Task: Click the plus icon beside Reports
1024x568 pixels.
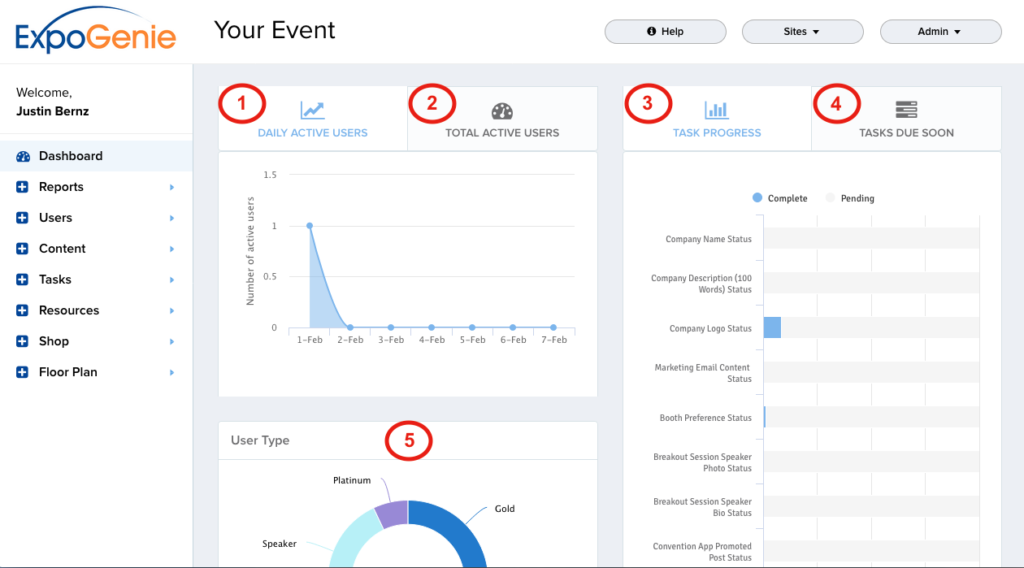Action: (x=23, y=187)
